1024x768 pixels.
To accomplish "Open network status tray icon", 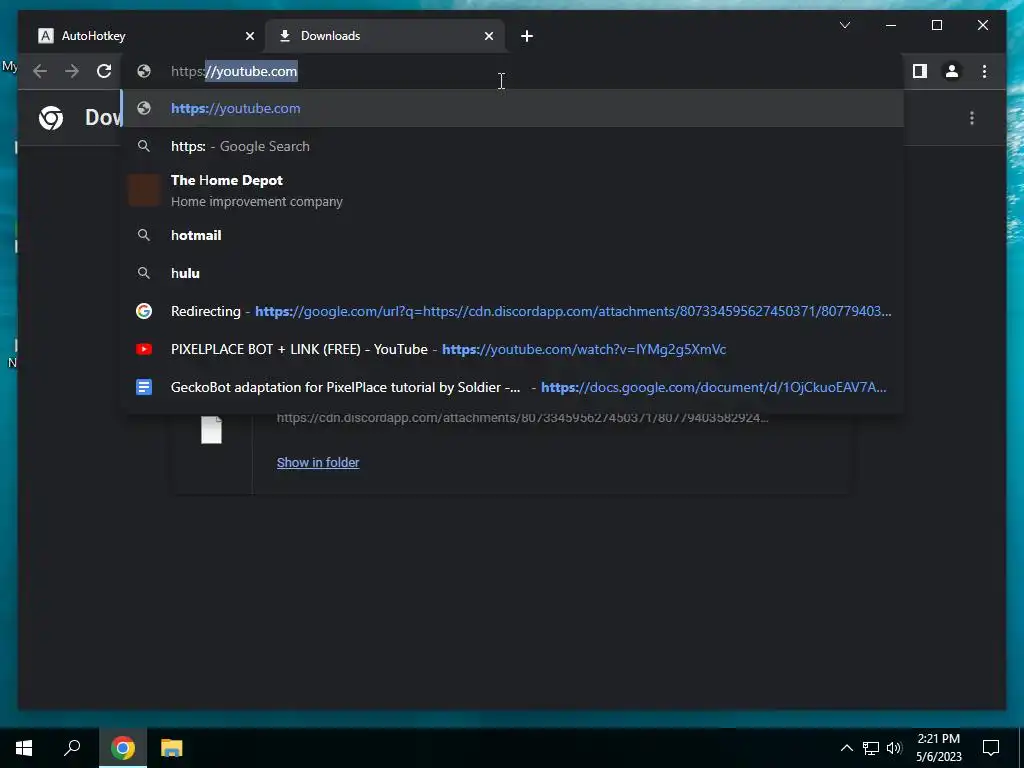I will 871,748.
